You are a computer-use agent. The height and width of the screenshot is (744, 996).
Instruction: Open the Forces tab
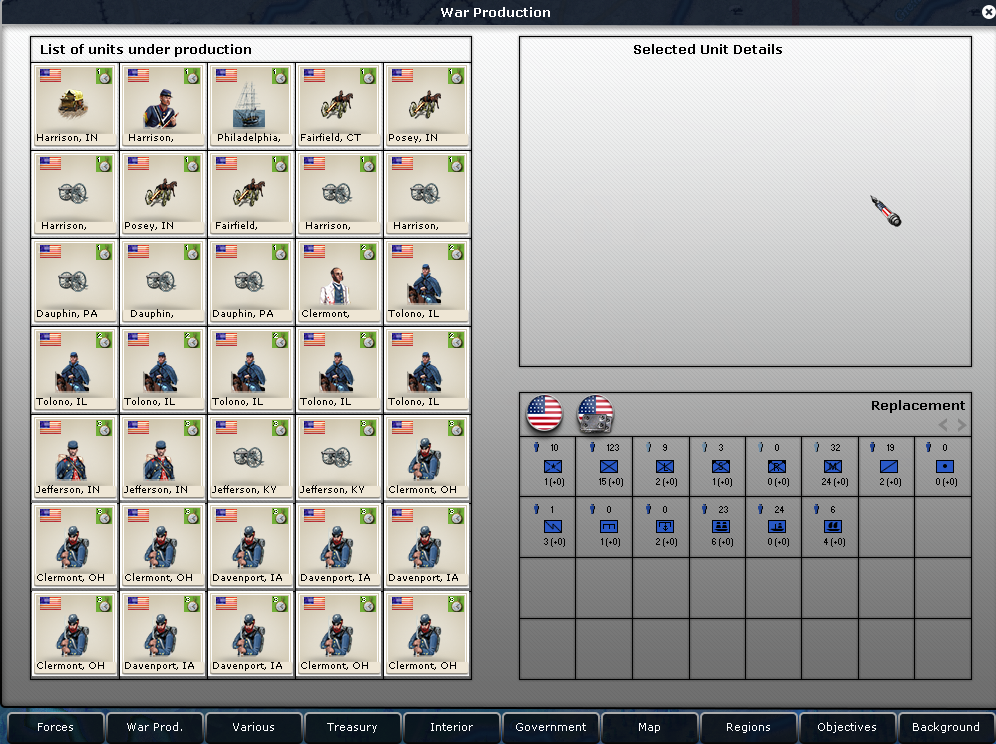tap(54, 727)
